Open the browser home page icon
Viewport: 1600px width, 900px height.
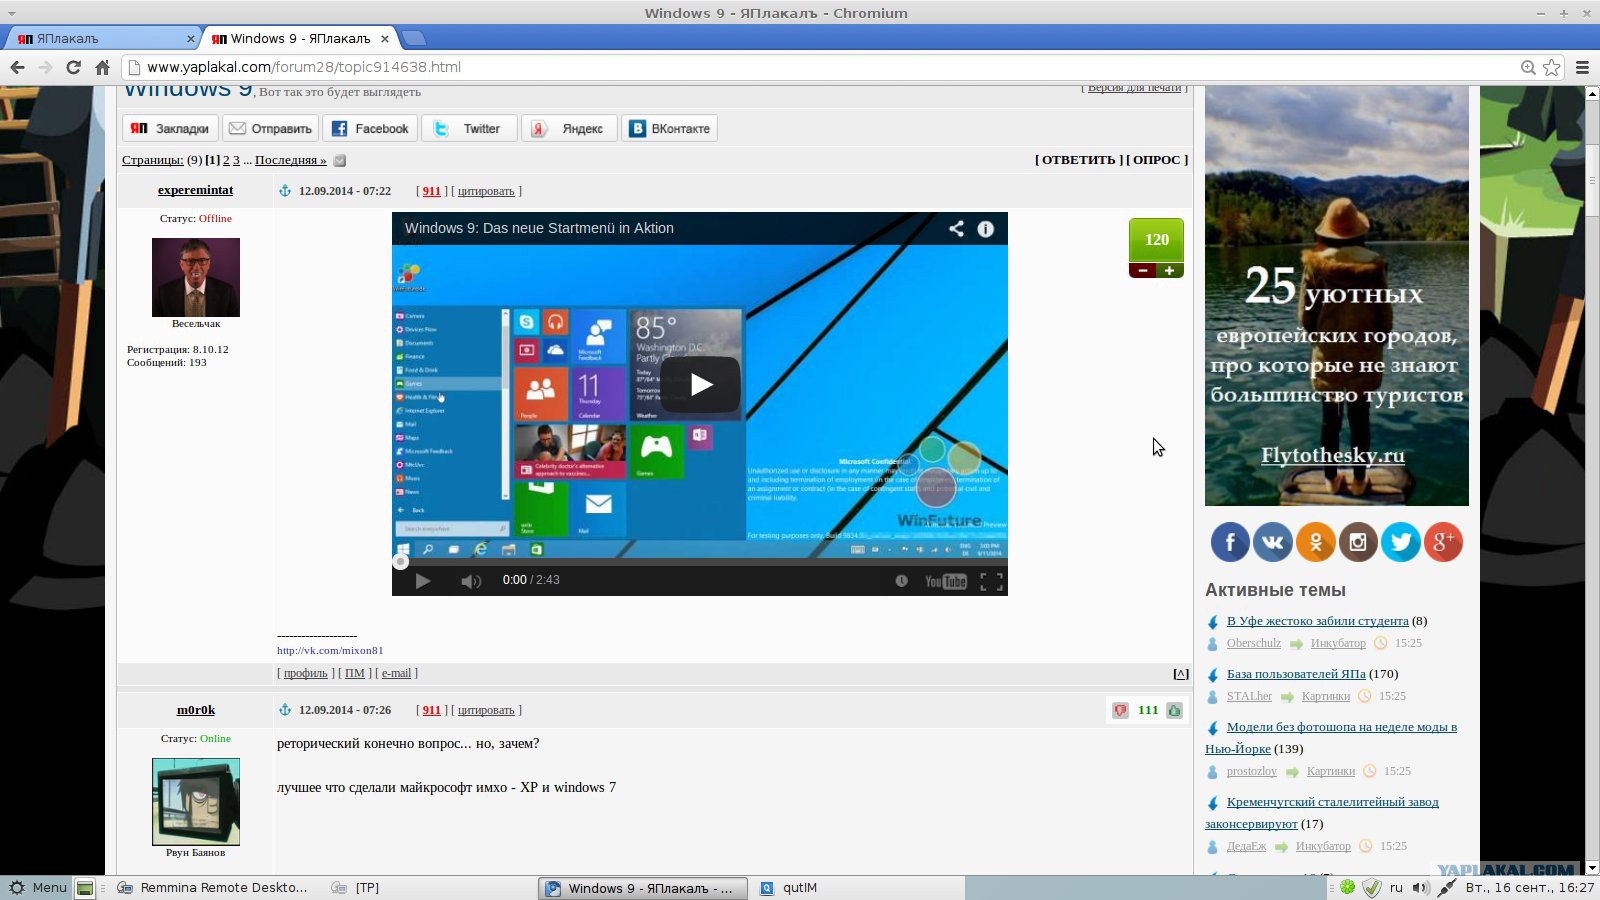click(x=102, y=67)
